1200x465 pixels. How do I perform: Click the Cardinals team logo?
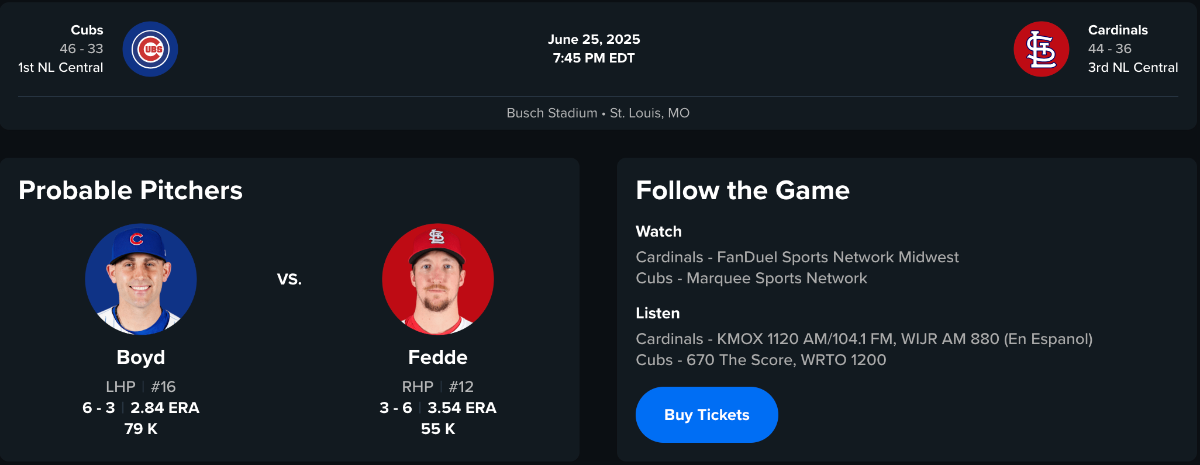pos(1042,49)
